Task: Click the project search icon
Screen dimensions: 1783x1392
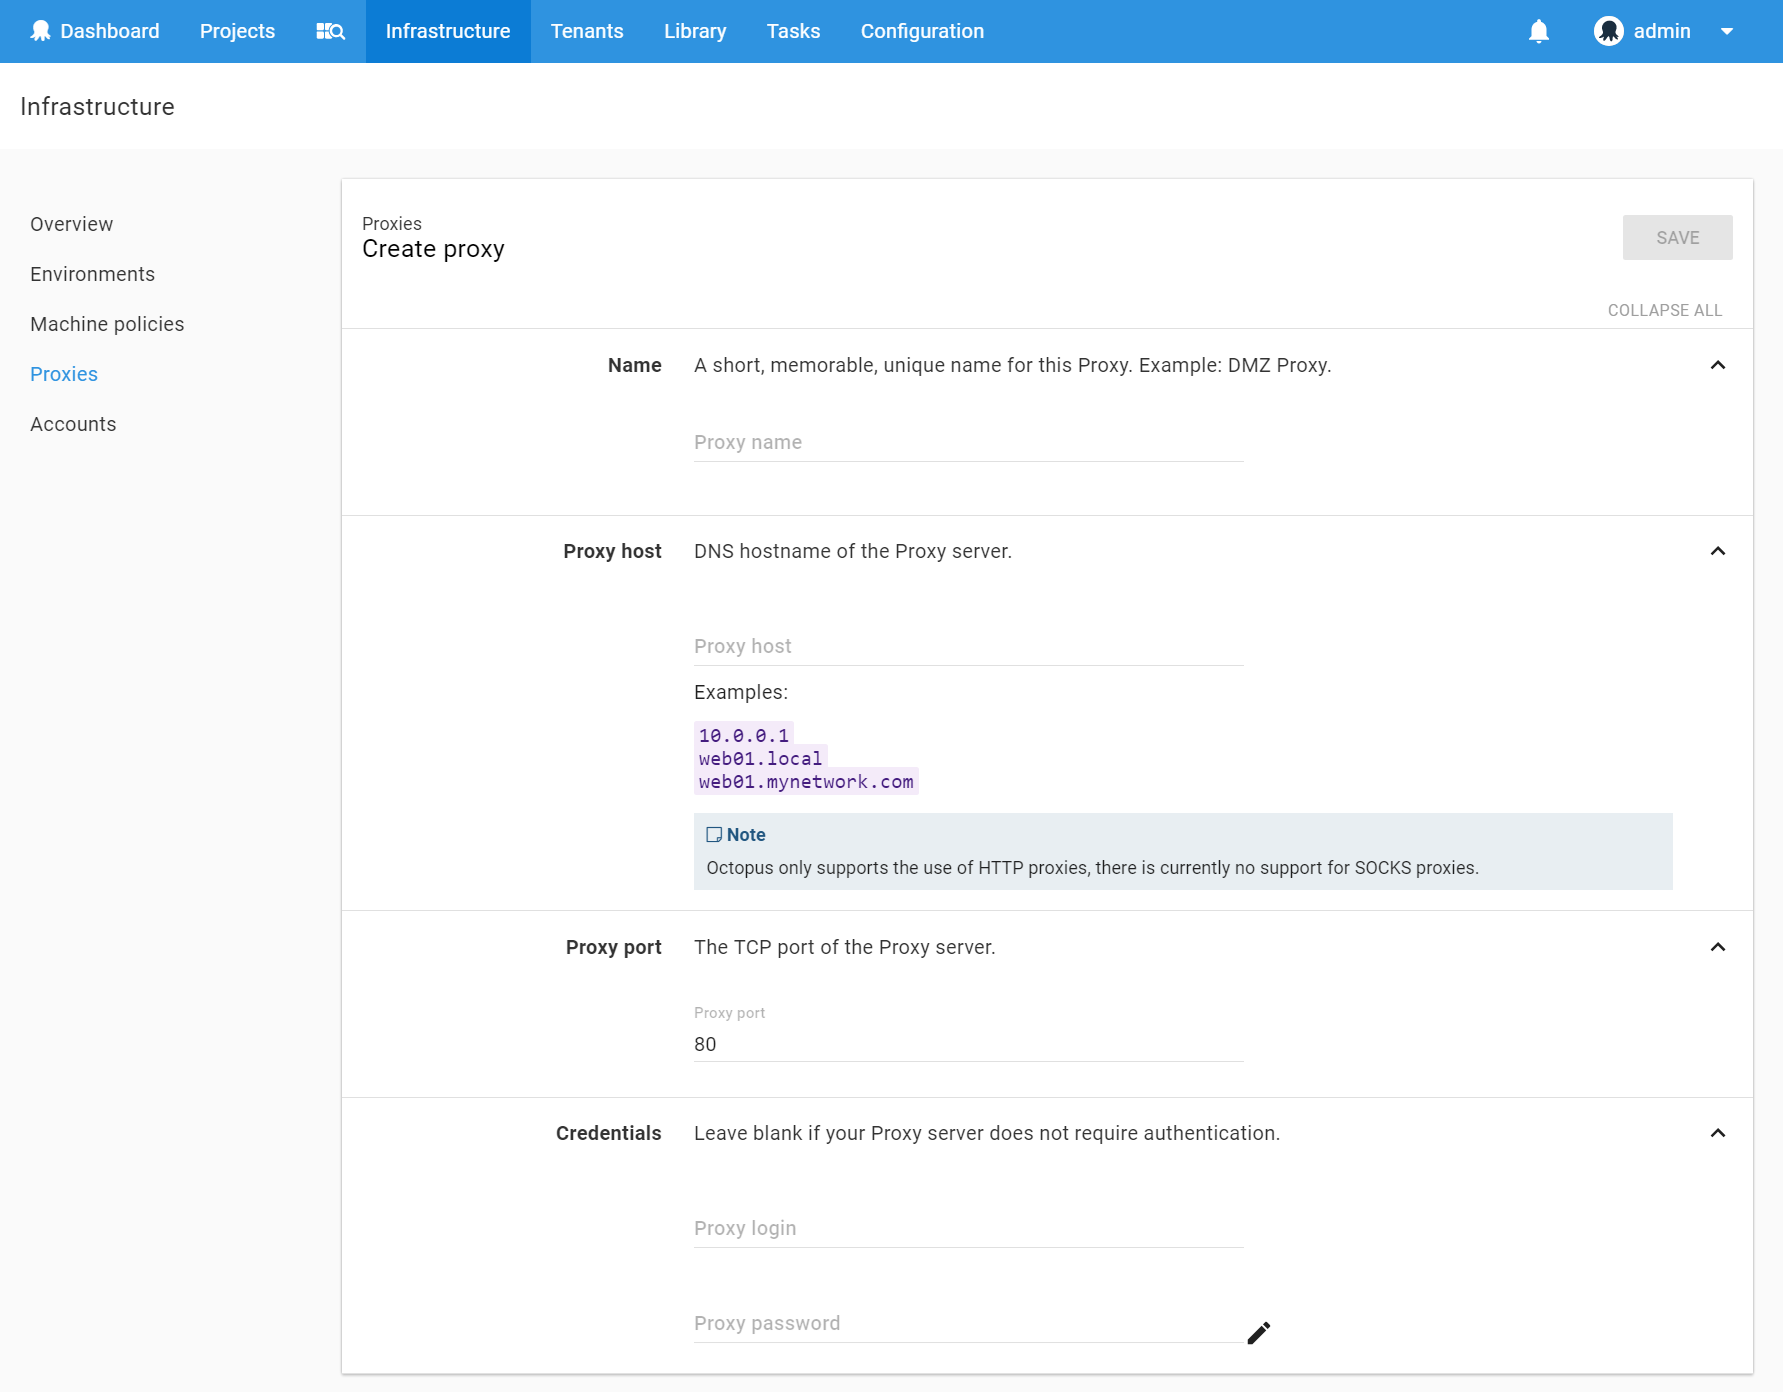Action: coord(330,31)
